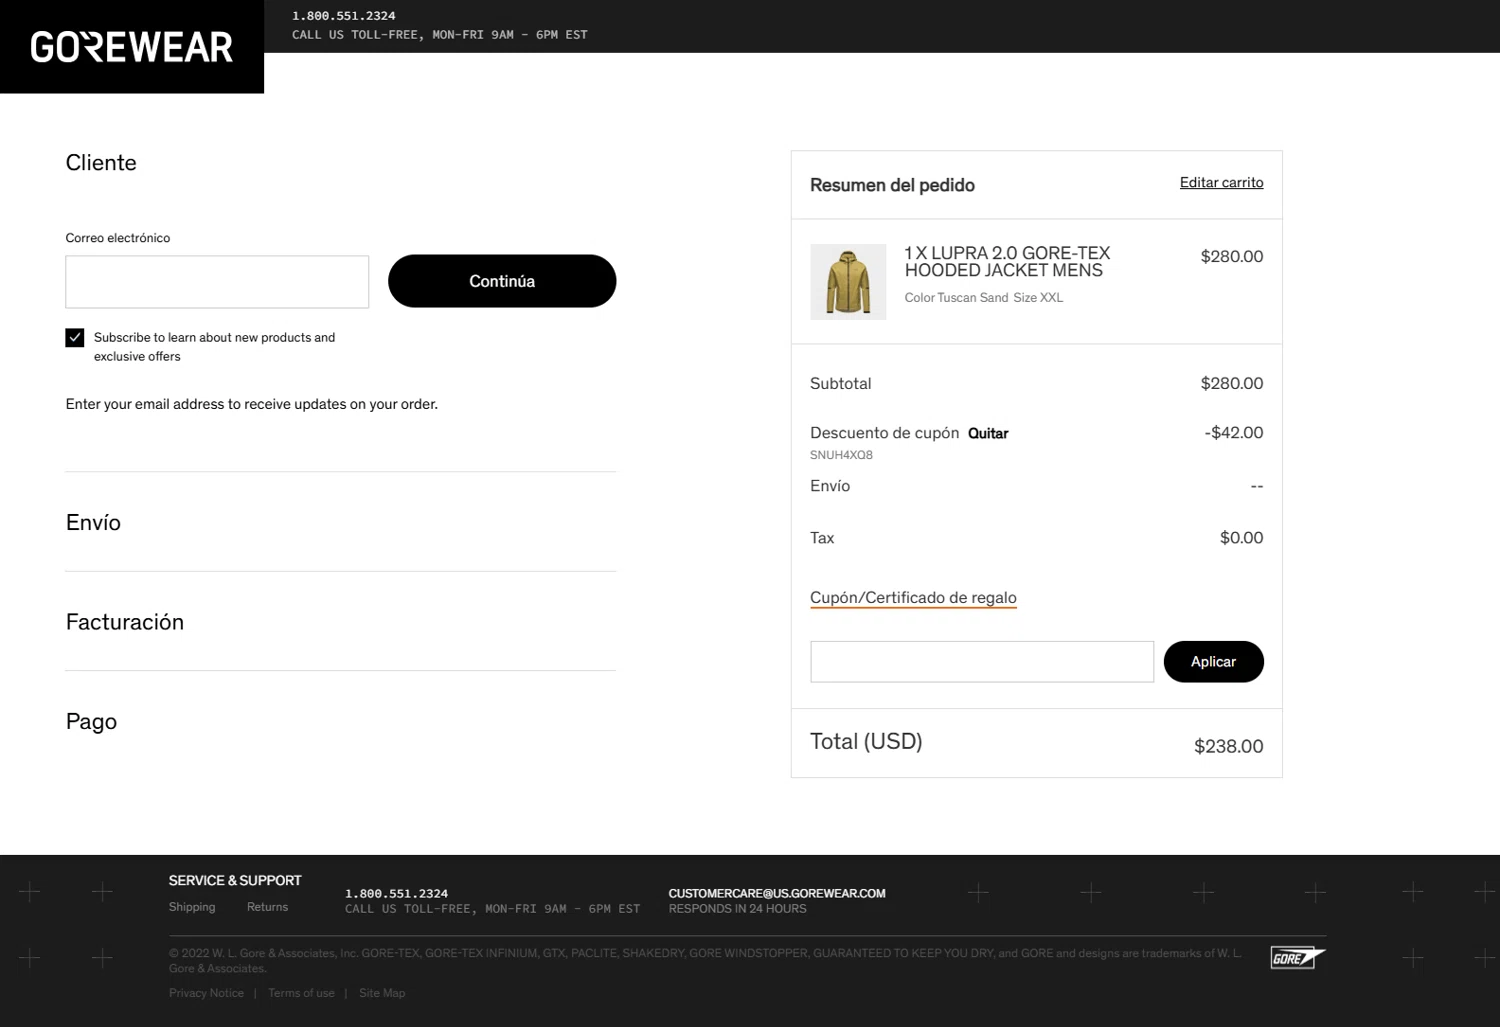Open the Site Map link
1500x1027 pixels.
[x=382, y=993]
